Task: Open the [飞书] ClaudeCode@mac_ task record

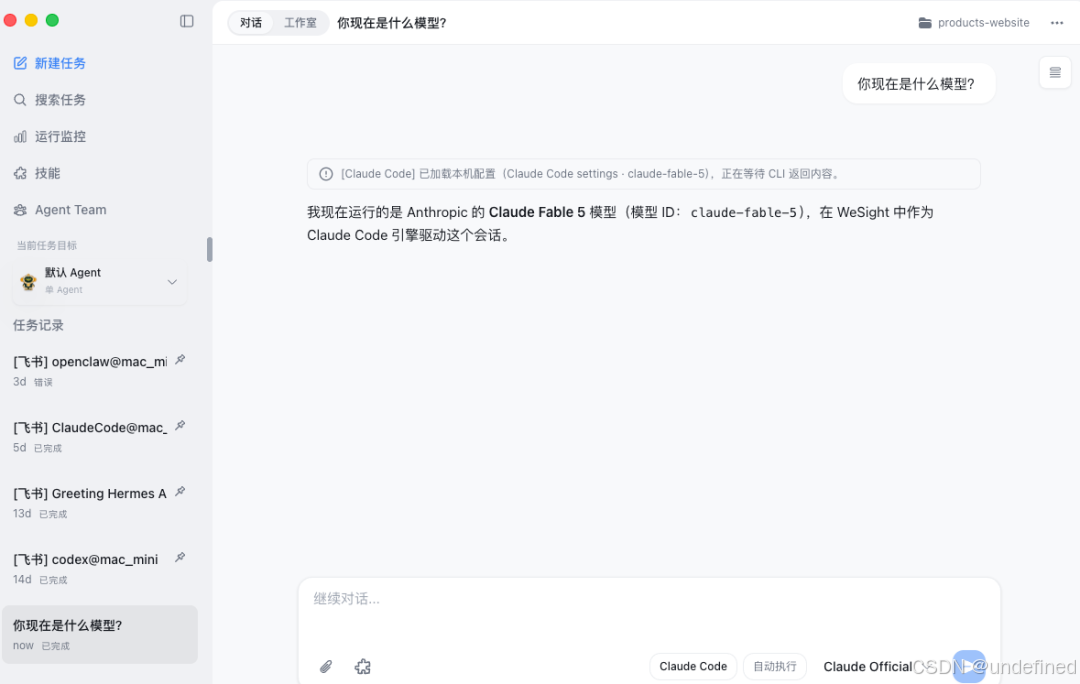Action: click(x=99, y=437)
